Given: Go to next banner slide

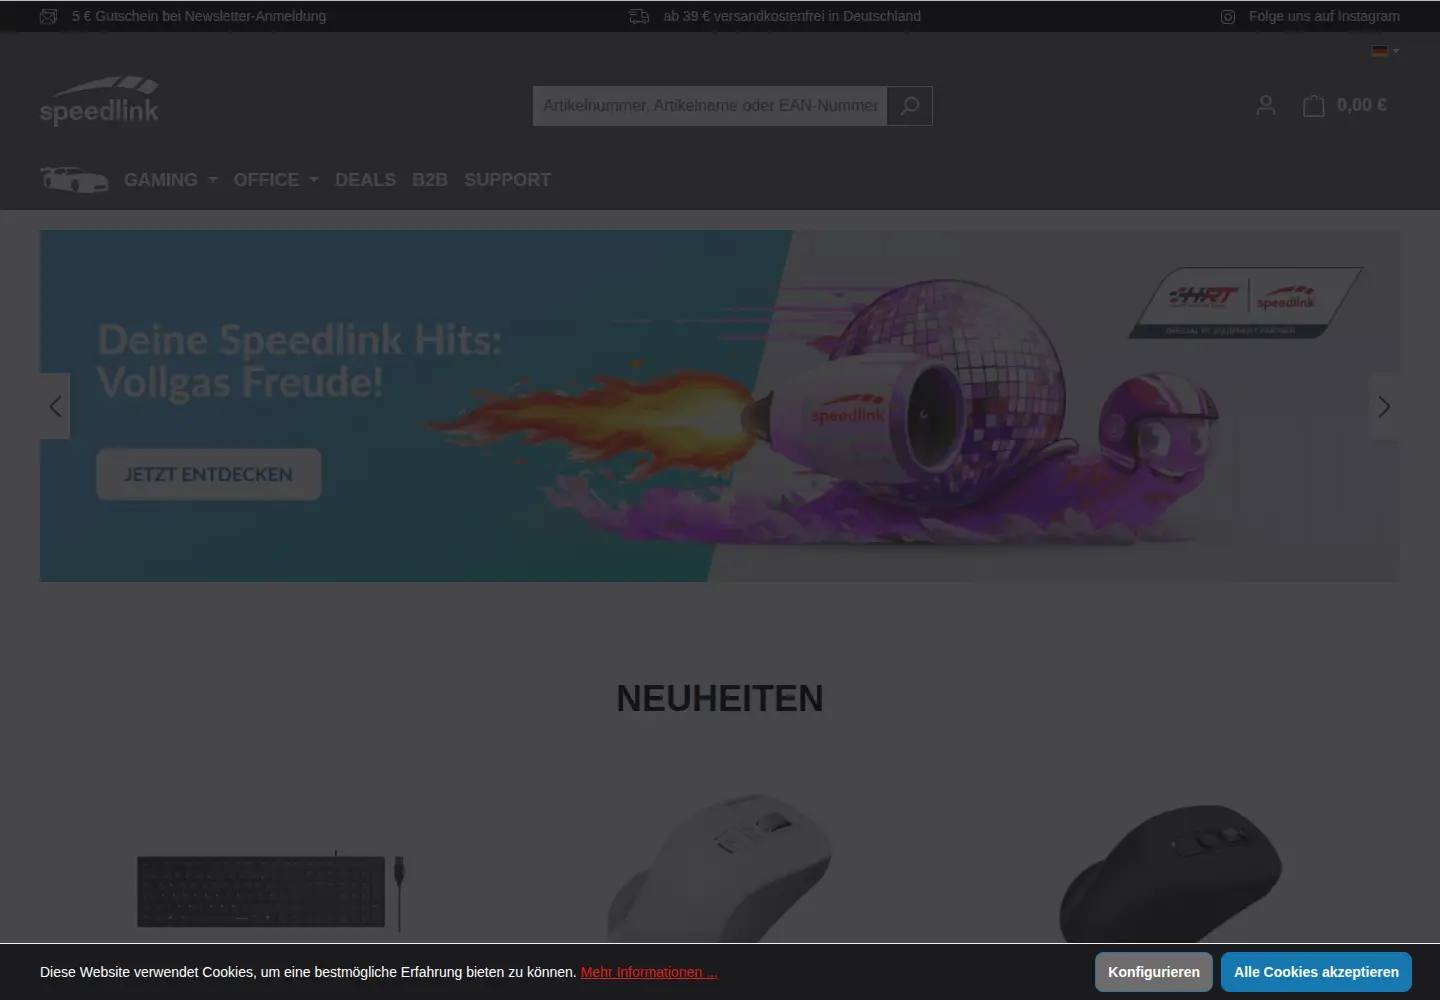Looking at the screenshot, I should (1384, 406).
